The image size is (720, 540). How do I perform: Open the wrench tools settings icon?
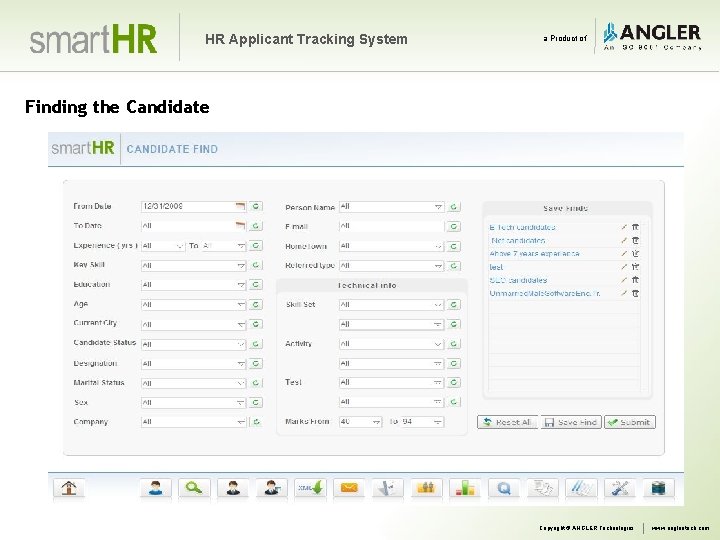click(x=620, y=488)
